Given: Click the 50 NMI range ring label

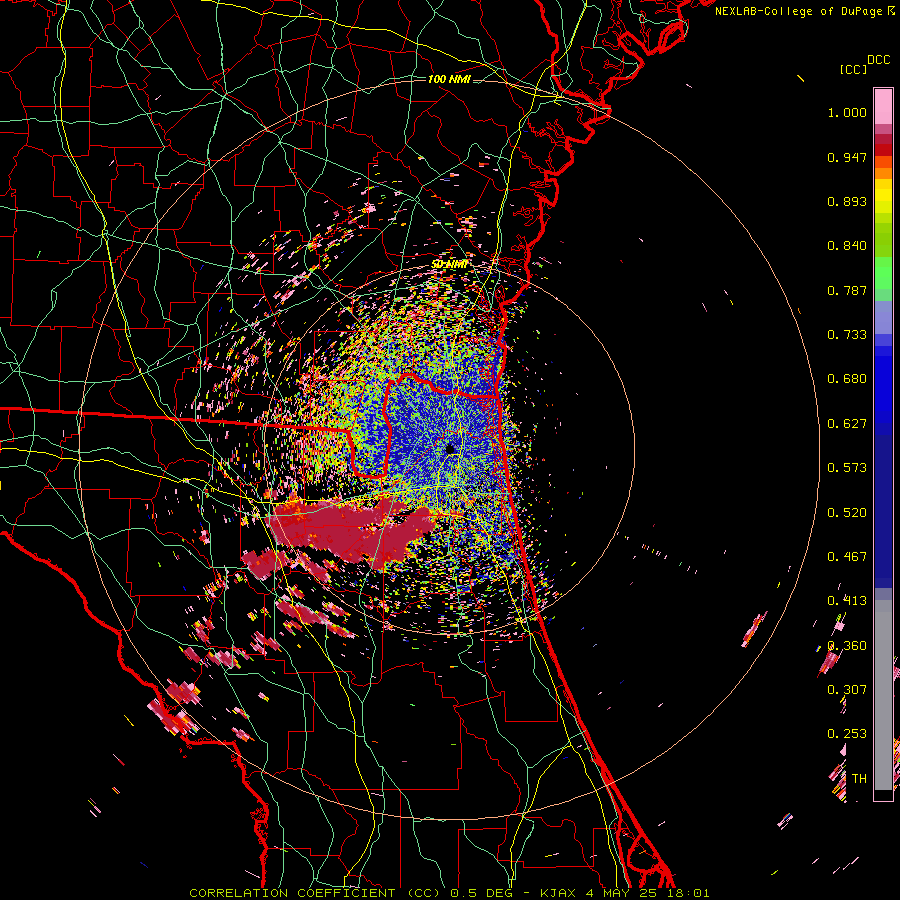Looking at the screenshot, I should [449, 265].
